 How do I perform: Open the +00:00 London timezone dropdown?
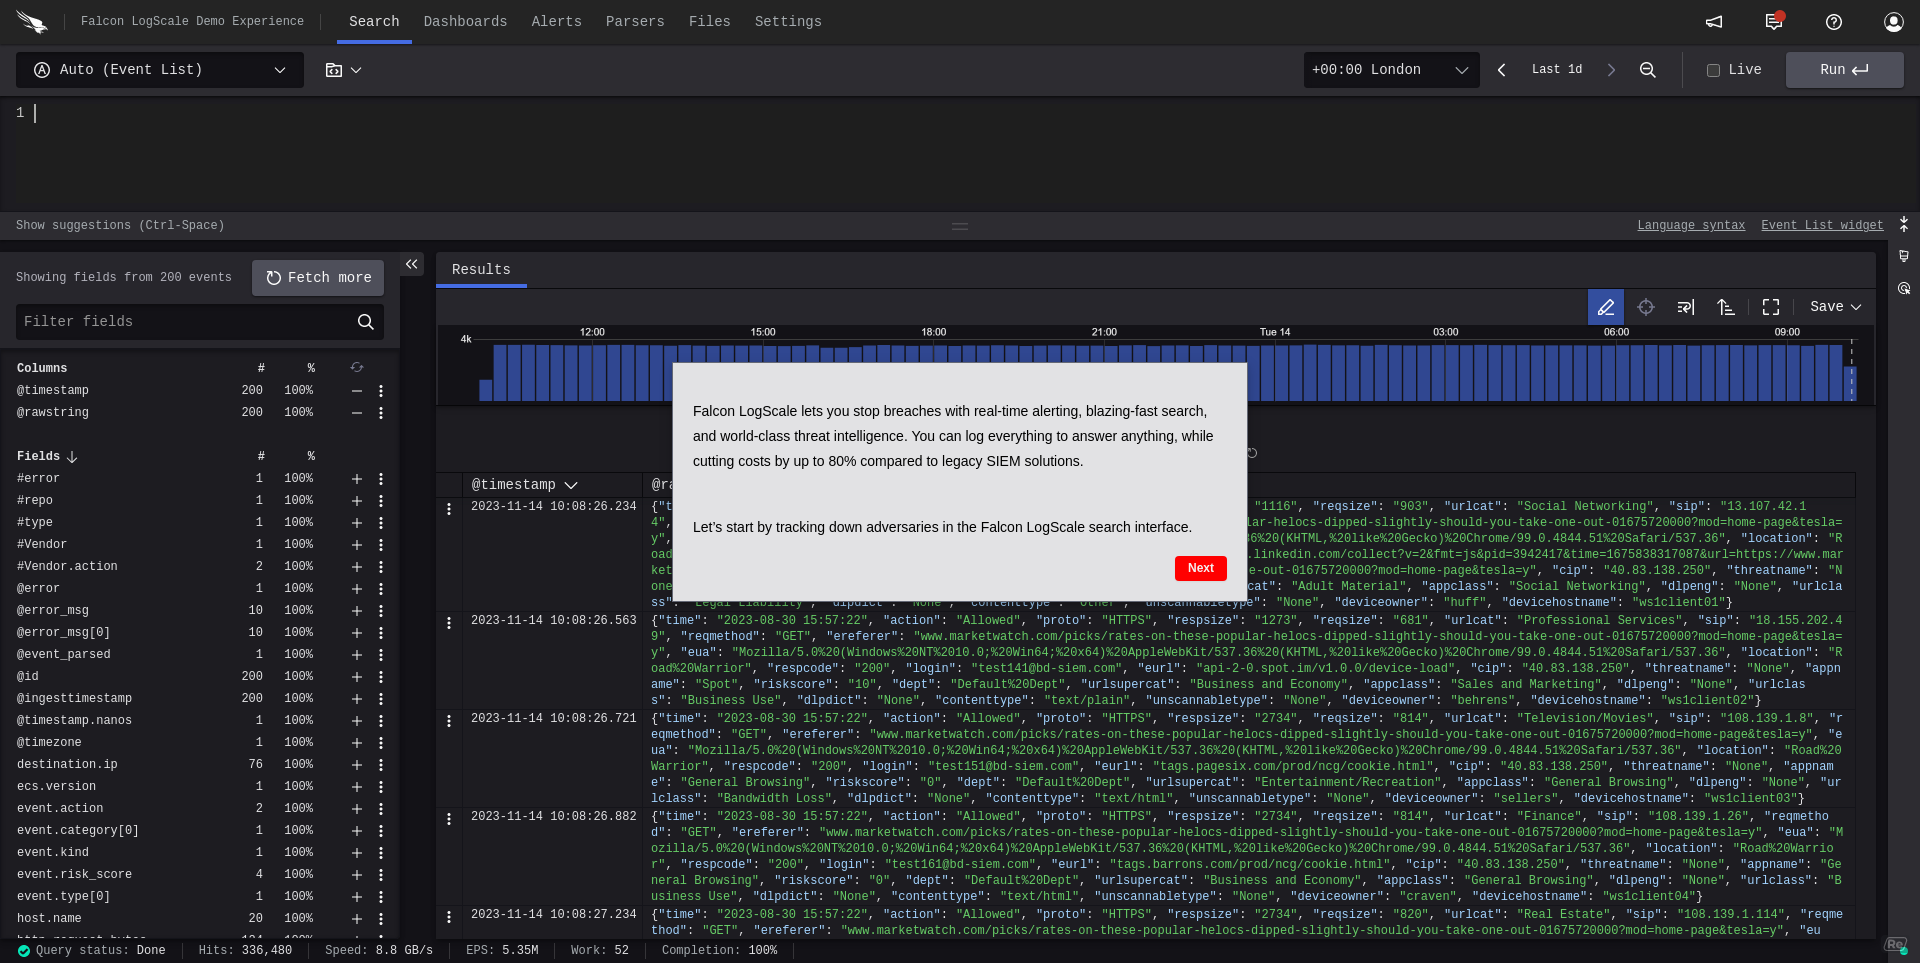(1391, 70)
